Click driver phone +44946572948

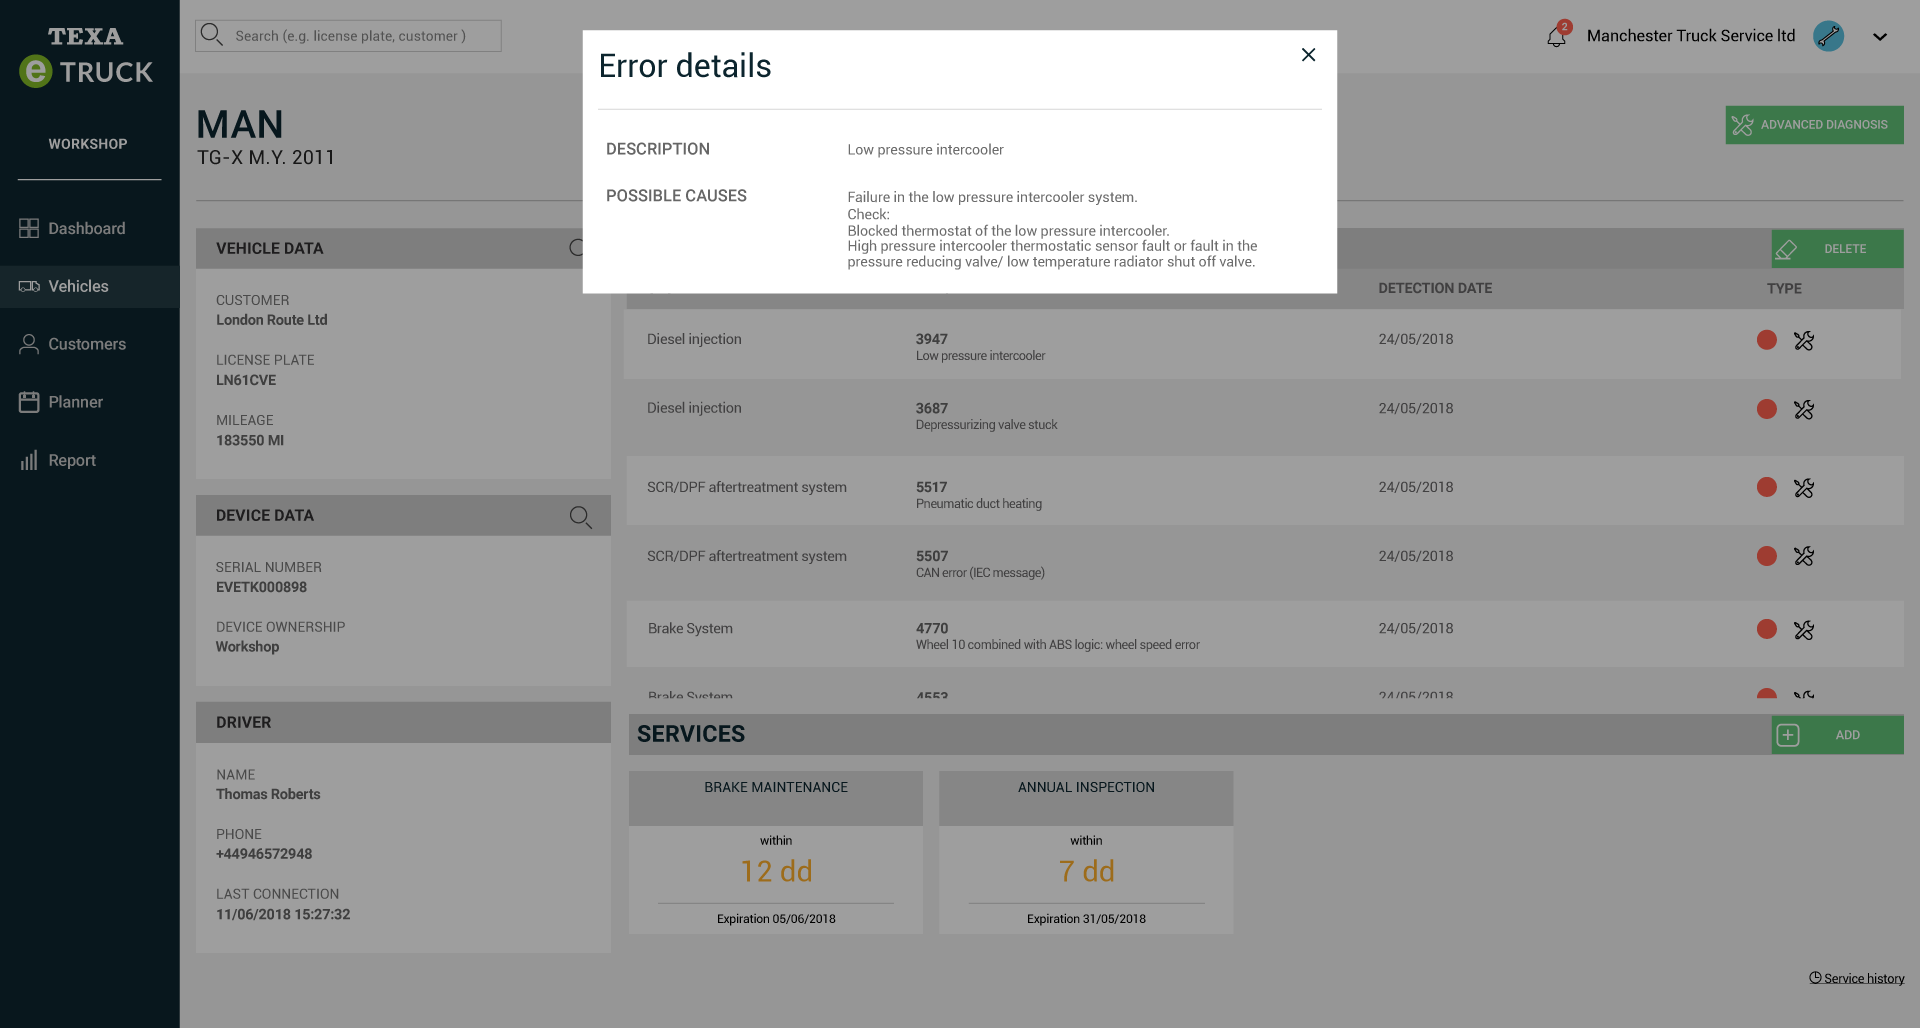(x=264, y=854)
